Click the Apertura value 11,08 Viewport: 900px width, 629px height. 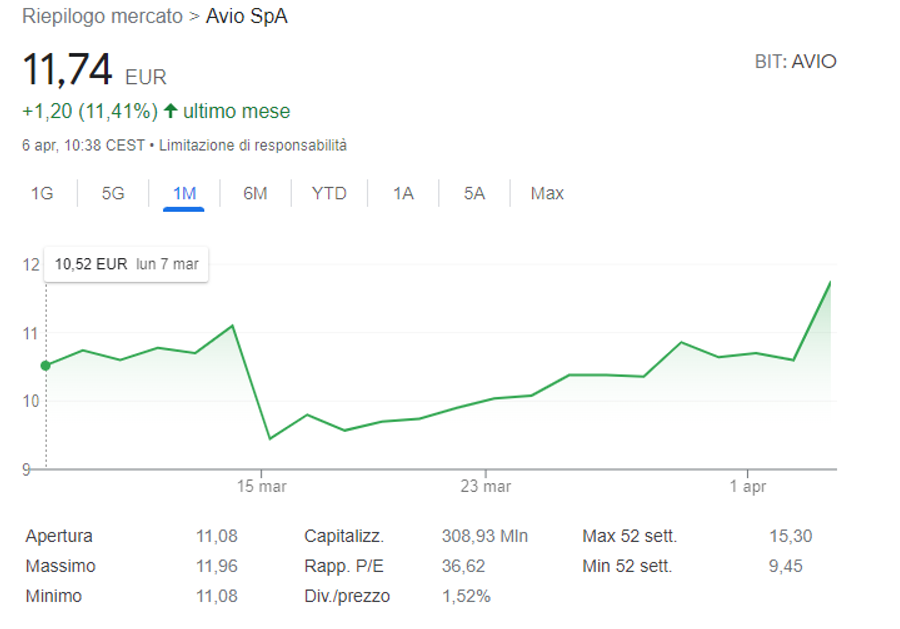(x=216, y=536)
